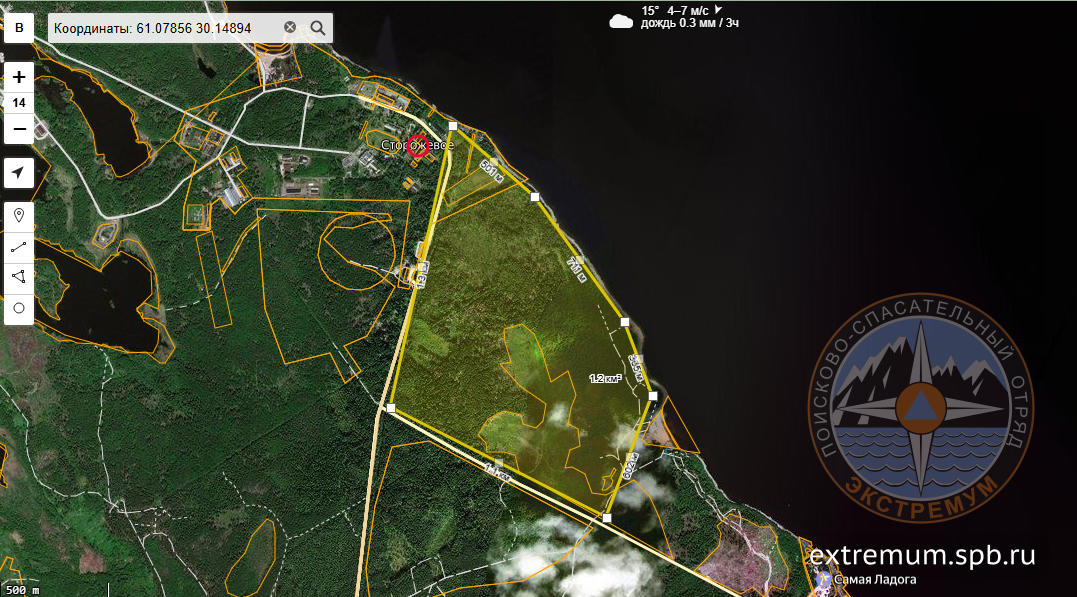
Task: Open the map layer switcher "B" button
Action: click(x=19, y=29)
